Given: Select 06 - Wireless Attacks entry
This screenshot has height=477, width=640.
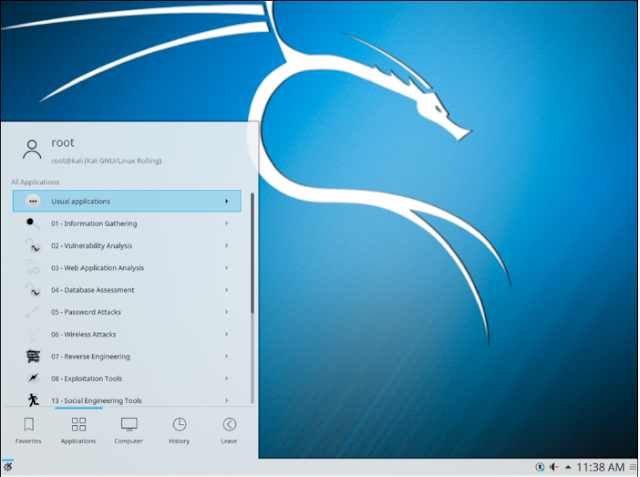Looking at the screenshot, I should click(127, 334).
